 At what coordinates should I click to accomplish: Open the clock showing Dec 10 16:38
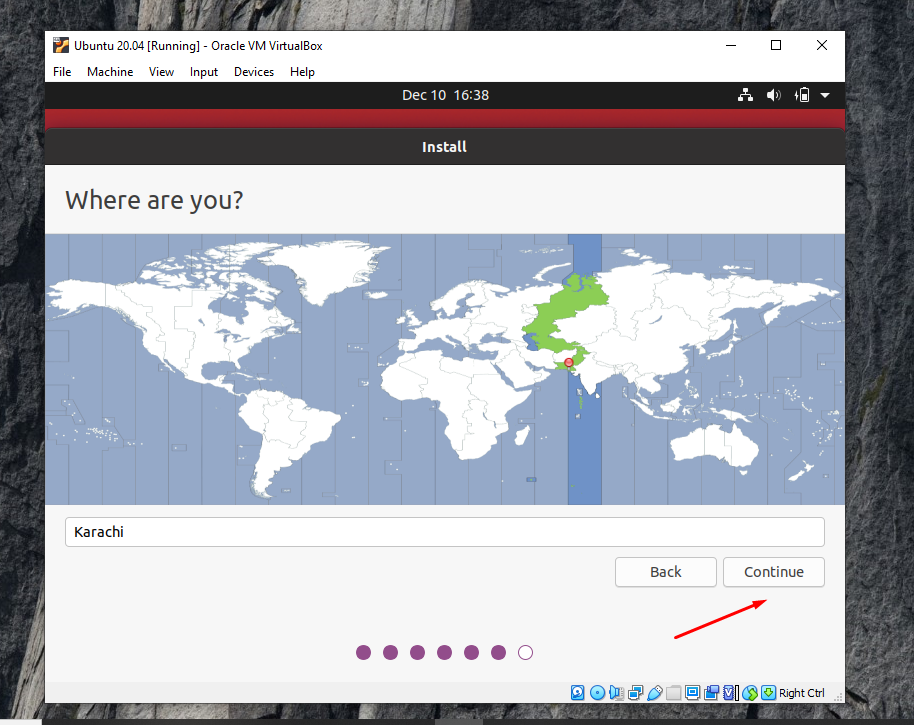445,95
